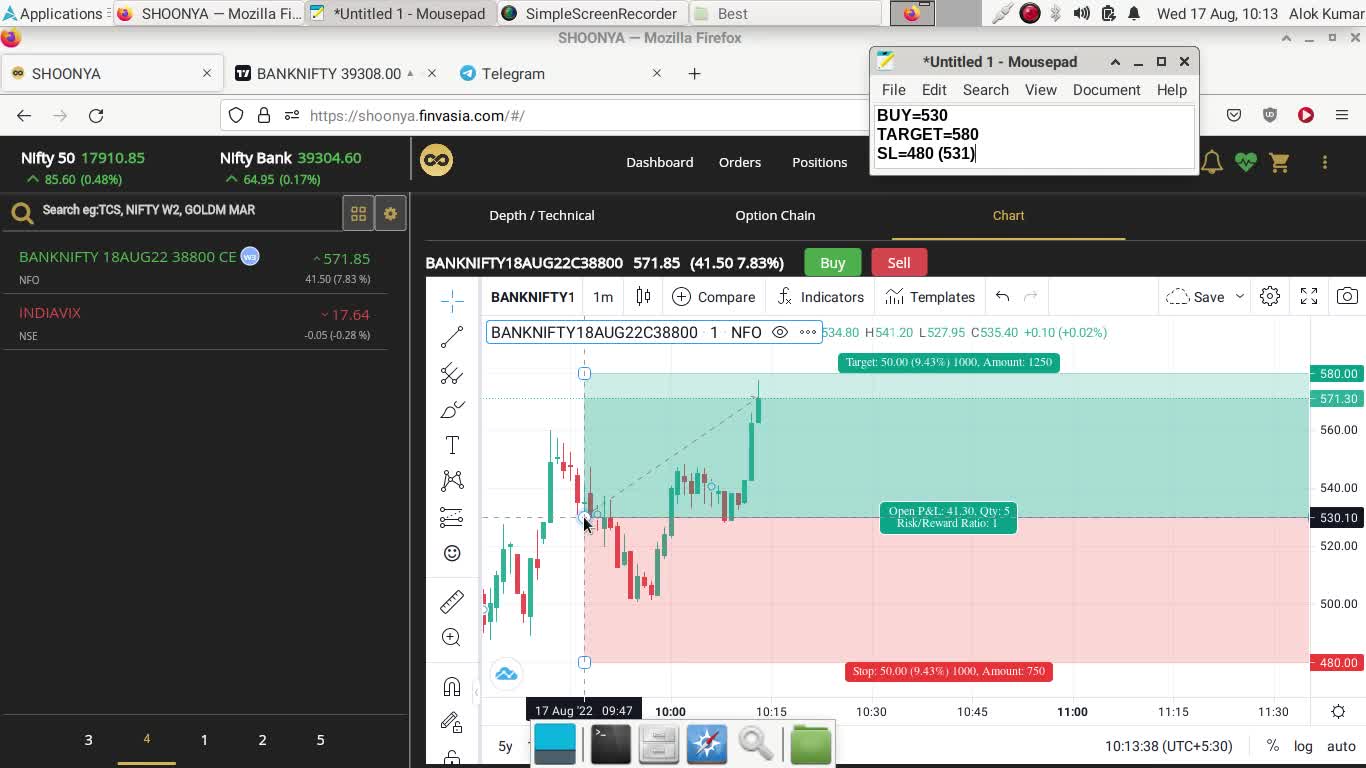
Task: Open the emoji icons tool
Action: click(x=452, y=553)
